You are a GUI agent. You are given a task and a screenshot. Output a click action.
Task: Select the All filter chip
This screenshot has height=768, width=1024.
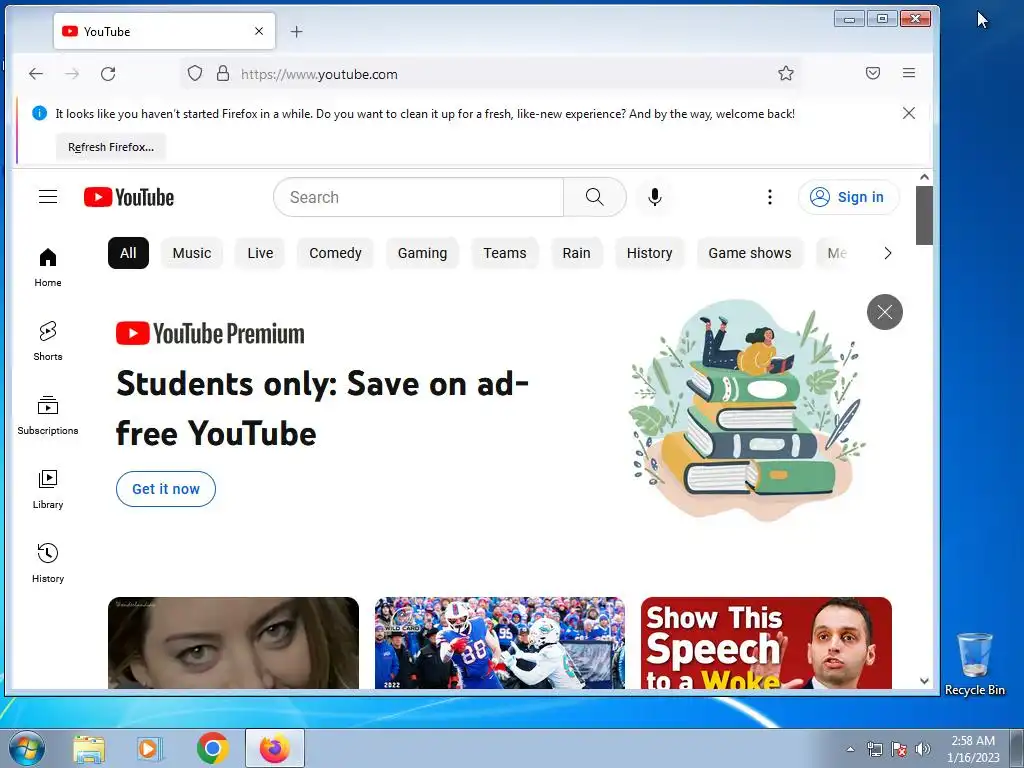coord(128,253)
